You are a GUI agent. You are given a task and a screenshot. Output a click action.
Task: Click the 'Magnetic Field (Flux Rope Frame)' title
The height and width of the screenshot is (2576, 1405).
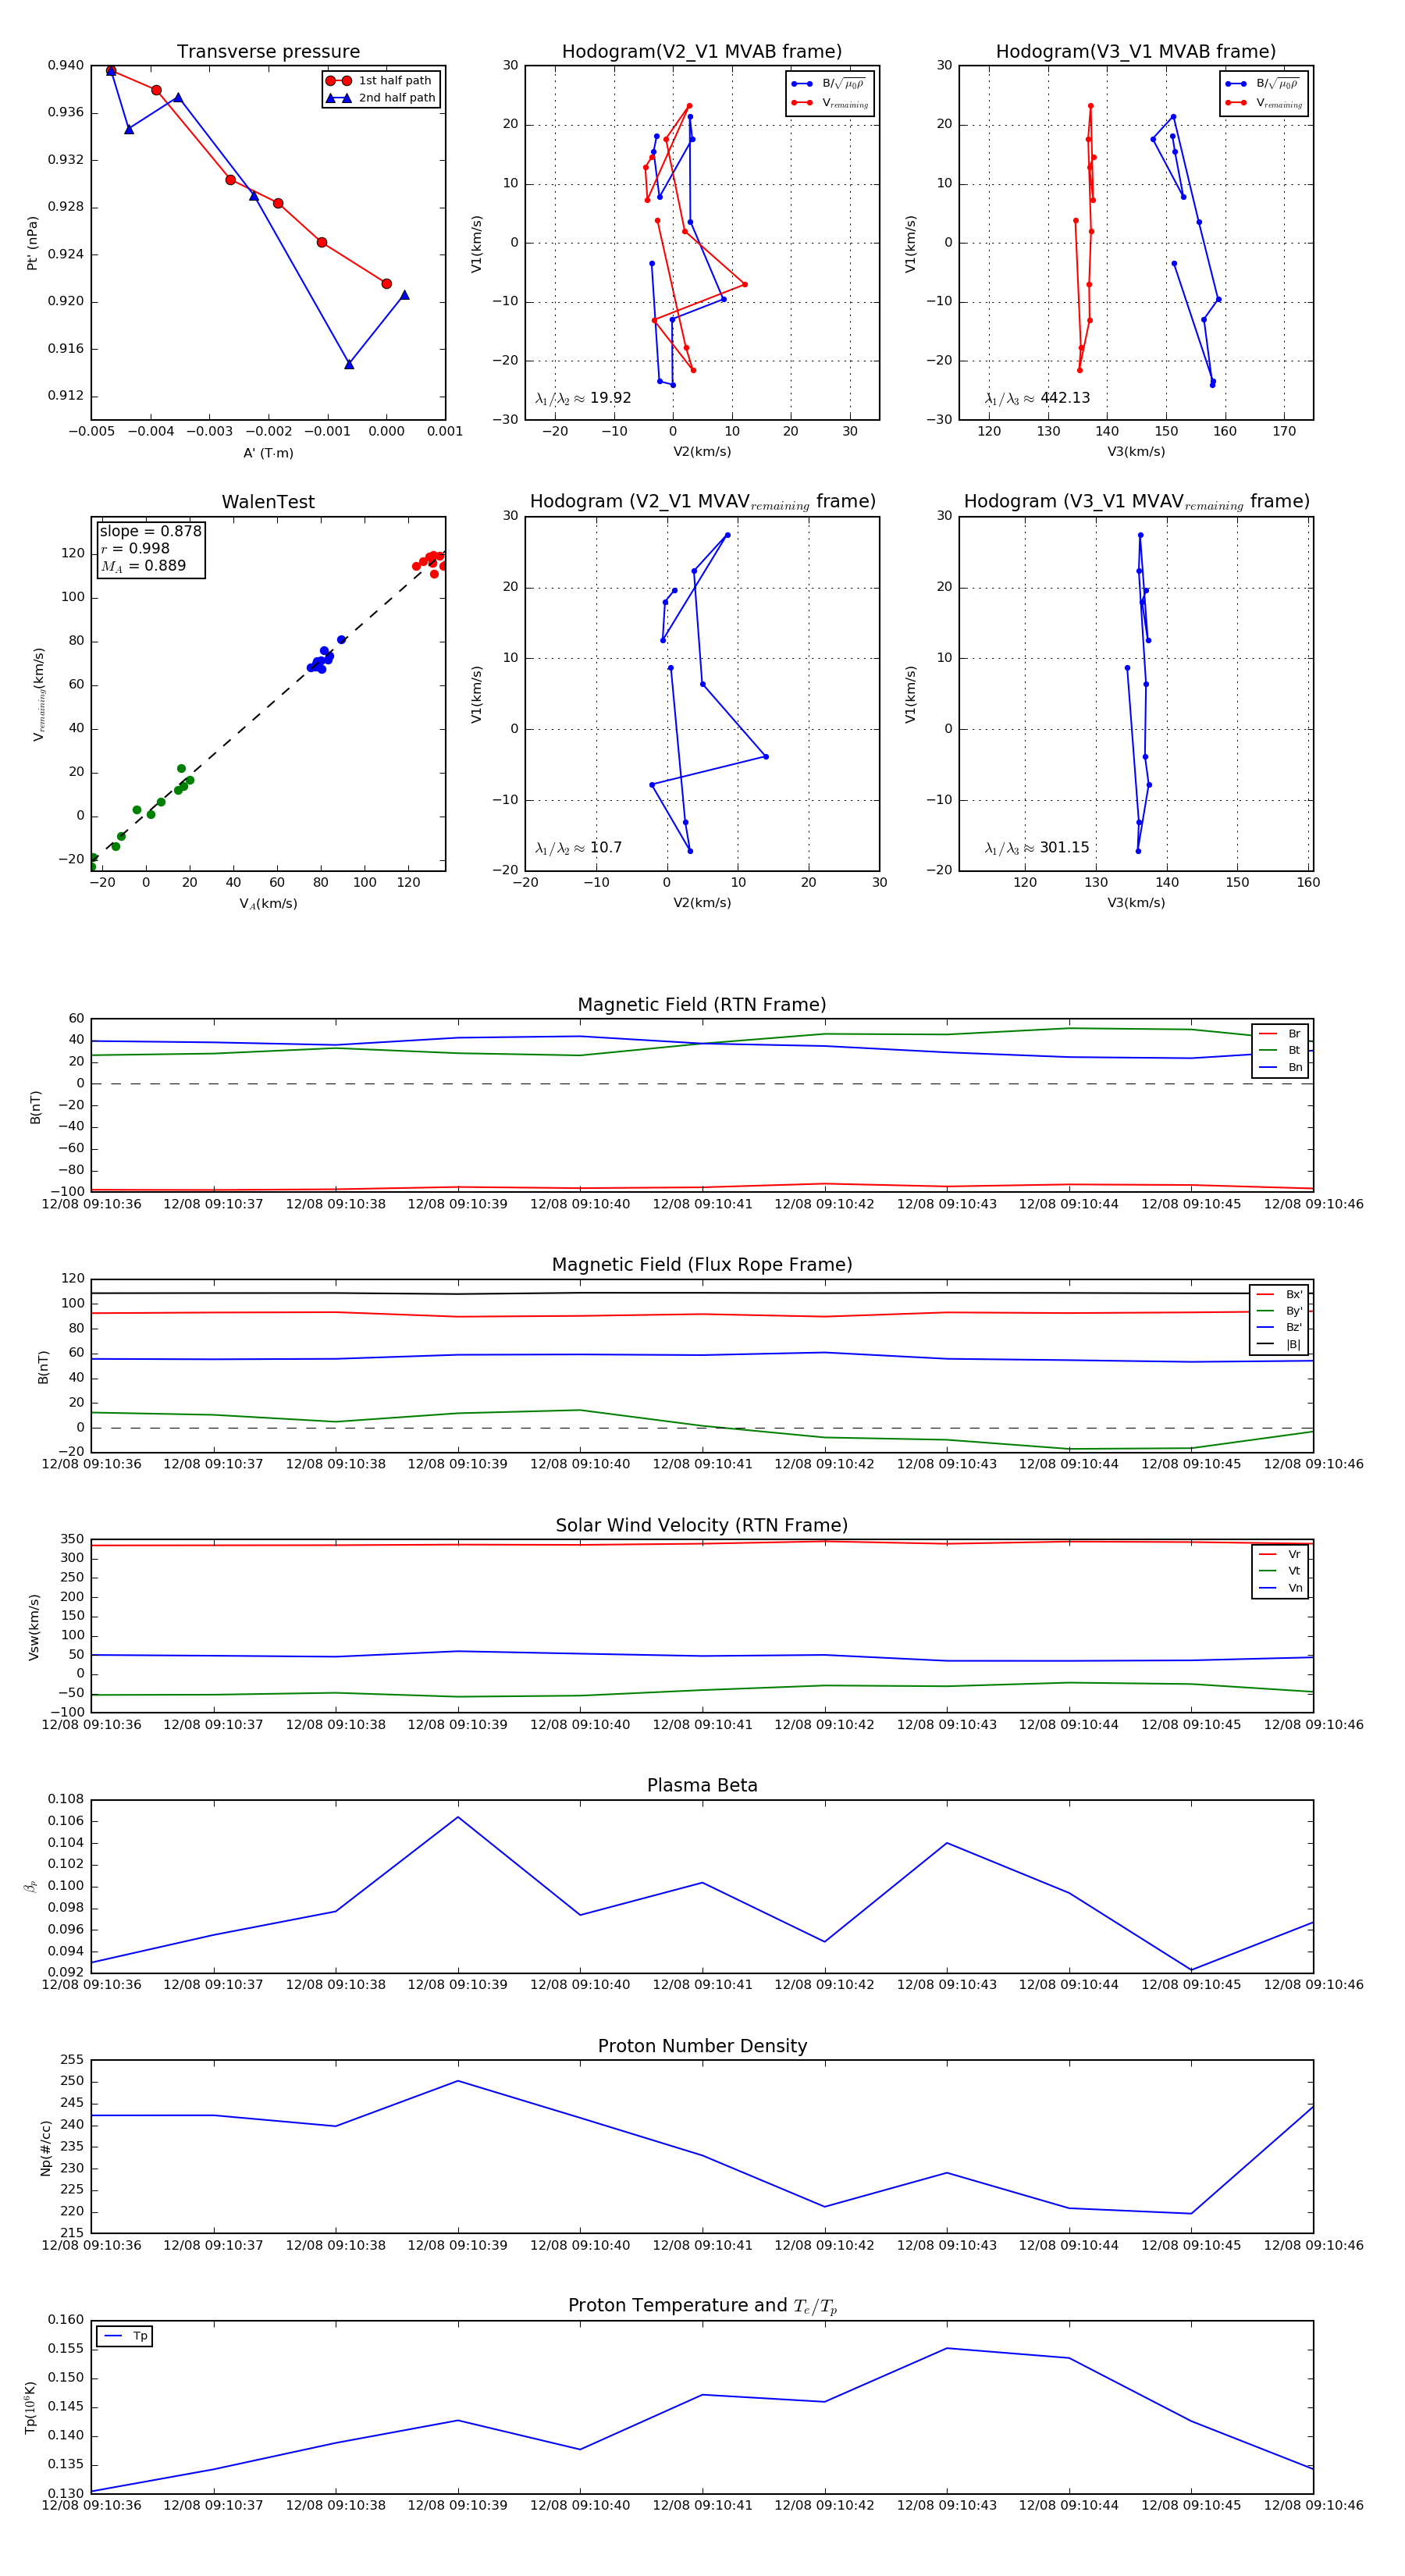coord(702,1265)
